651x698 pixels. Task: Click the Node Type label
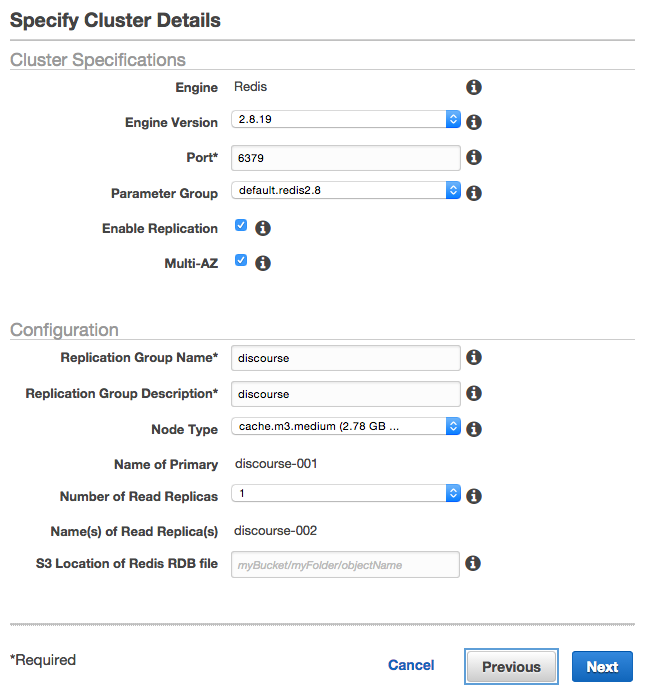click(185, 430)
